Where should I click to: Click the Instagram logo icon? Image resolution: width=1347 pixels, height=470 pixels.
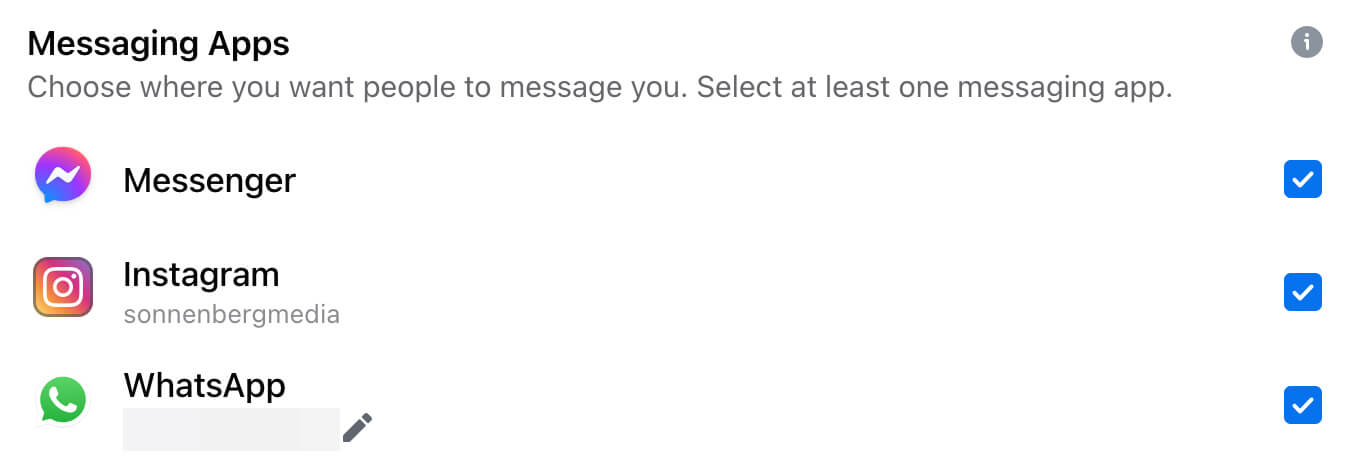63,287
